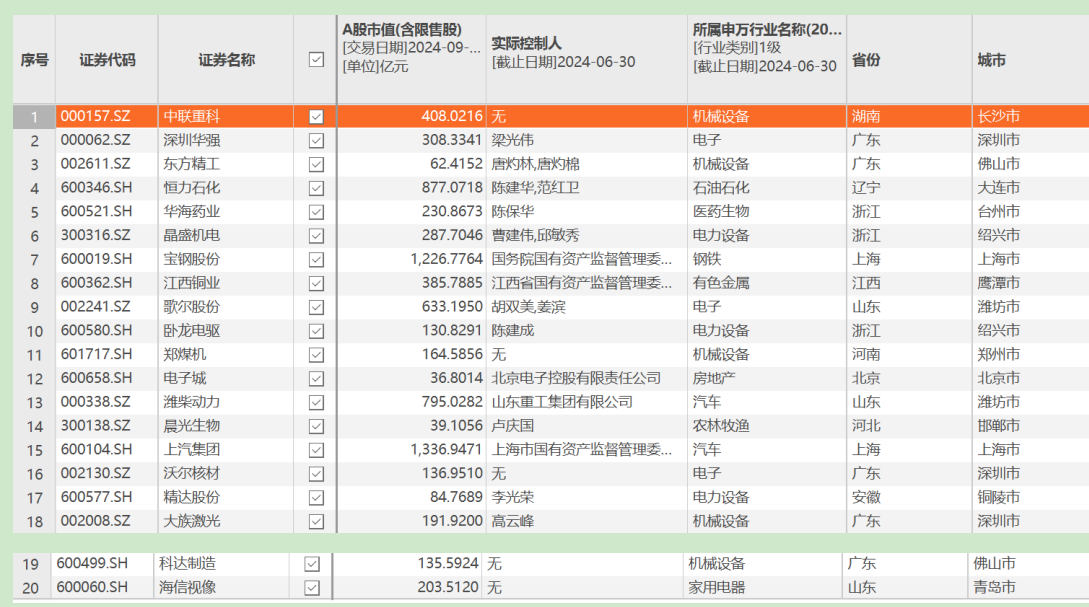This screenshot has height=607, width=1089.
Task: Select row number 1 header
Action: pyautogui.click(x=34, y=117)
